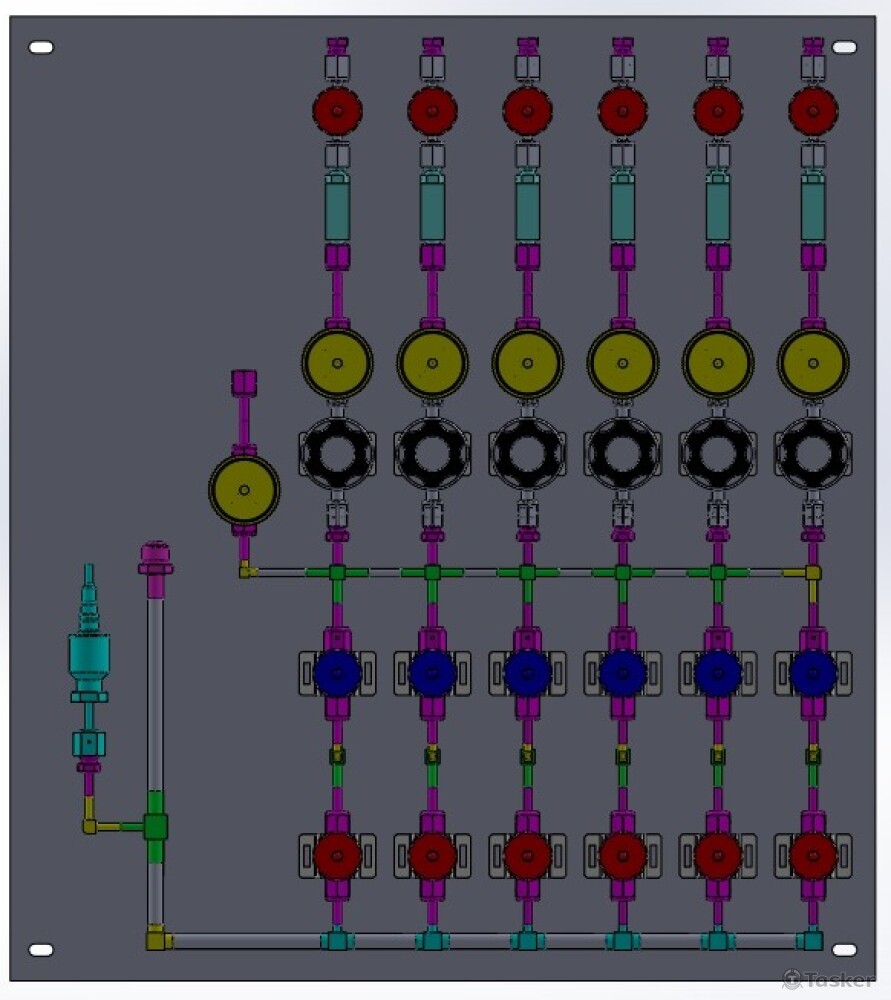Pick the bottom red valve in the third column
Screen dimensions: 891x1000
coord(527,856)
